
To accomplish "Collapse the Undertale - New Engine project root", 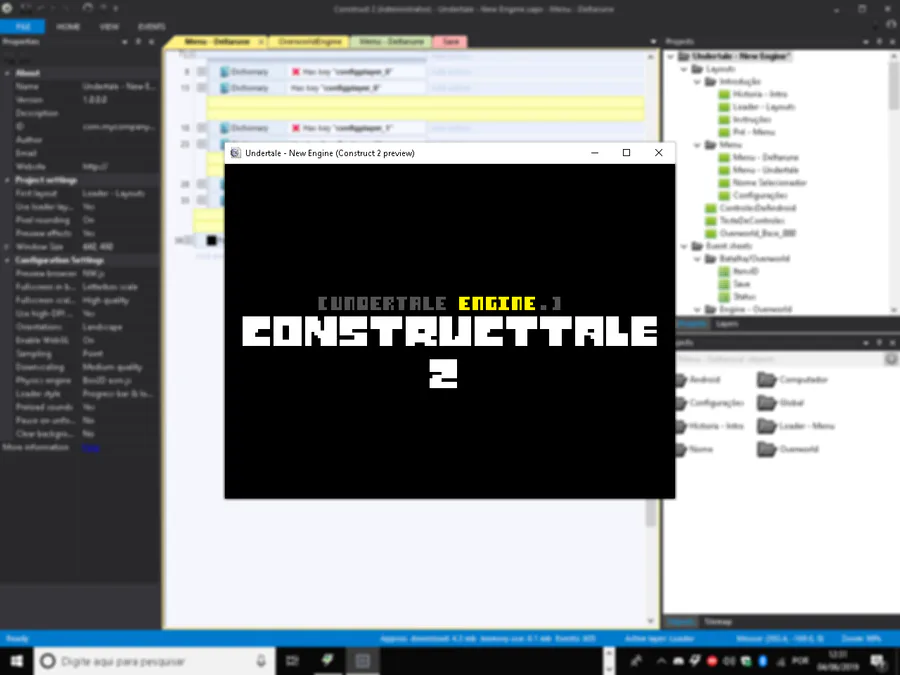I will [670, 56].
